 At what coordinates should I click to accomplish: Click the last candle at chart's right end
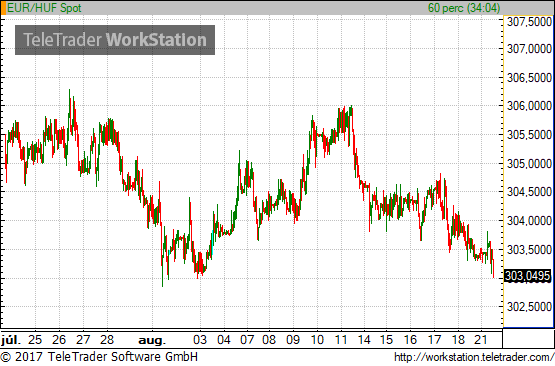tap(493, 269)
